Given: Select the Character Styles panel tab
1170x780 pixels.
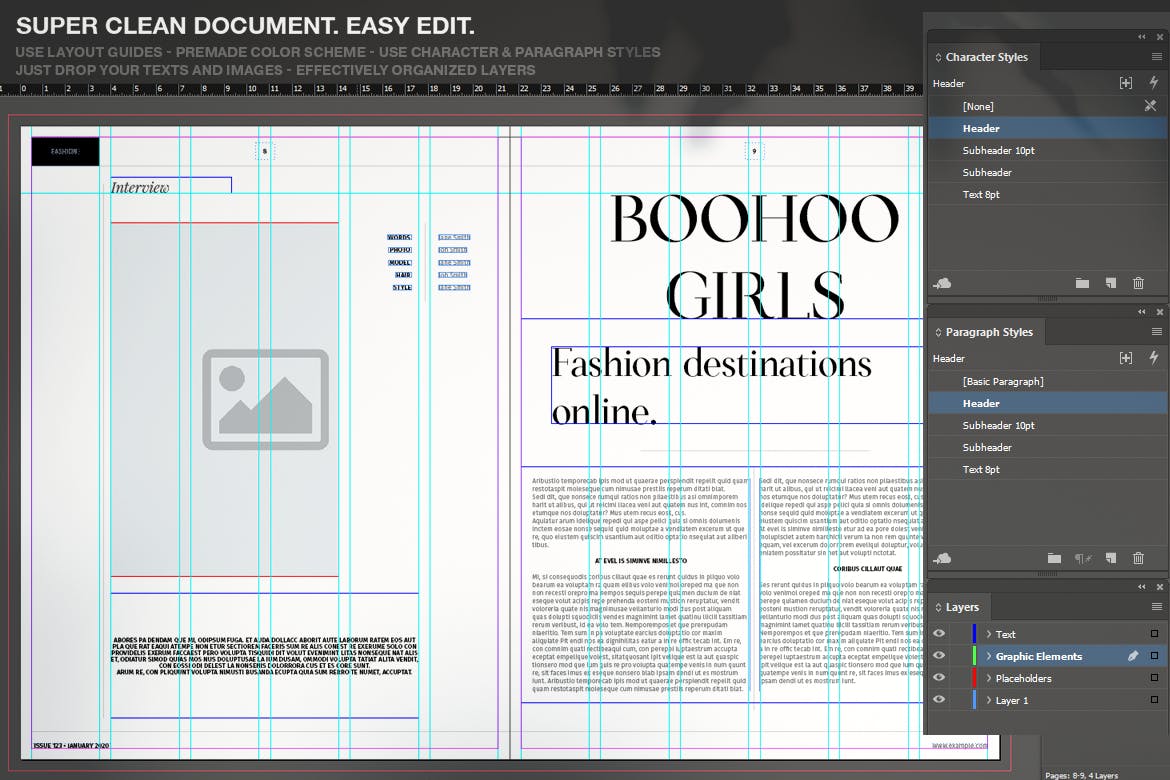Looking at the screenshot, I should click(x=986, y=57).
